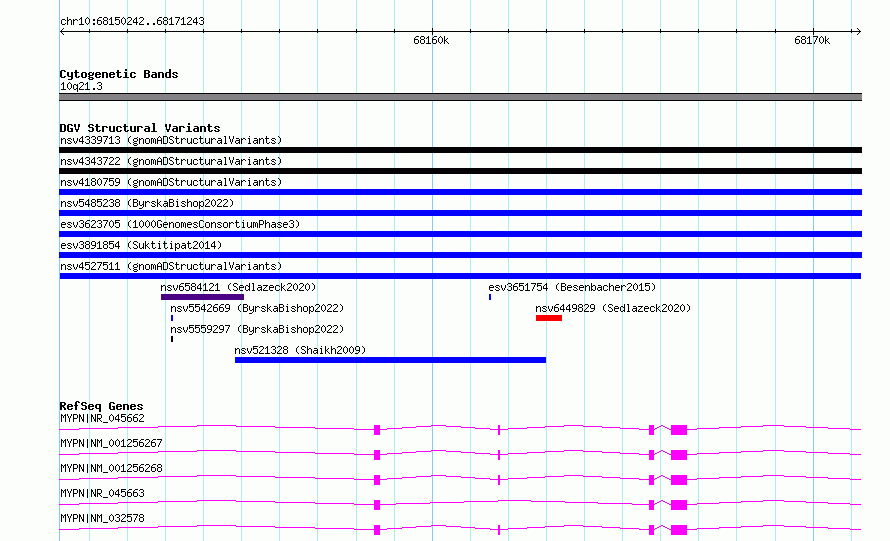Open the nsv4527511 (gnomADStructuralVariants) label
The width and height of the screenshot is (890, 541).
171,266
